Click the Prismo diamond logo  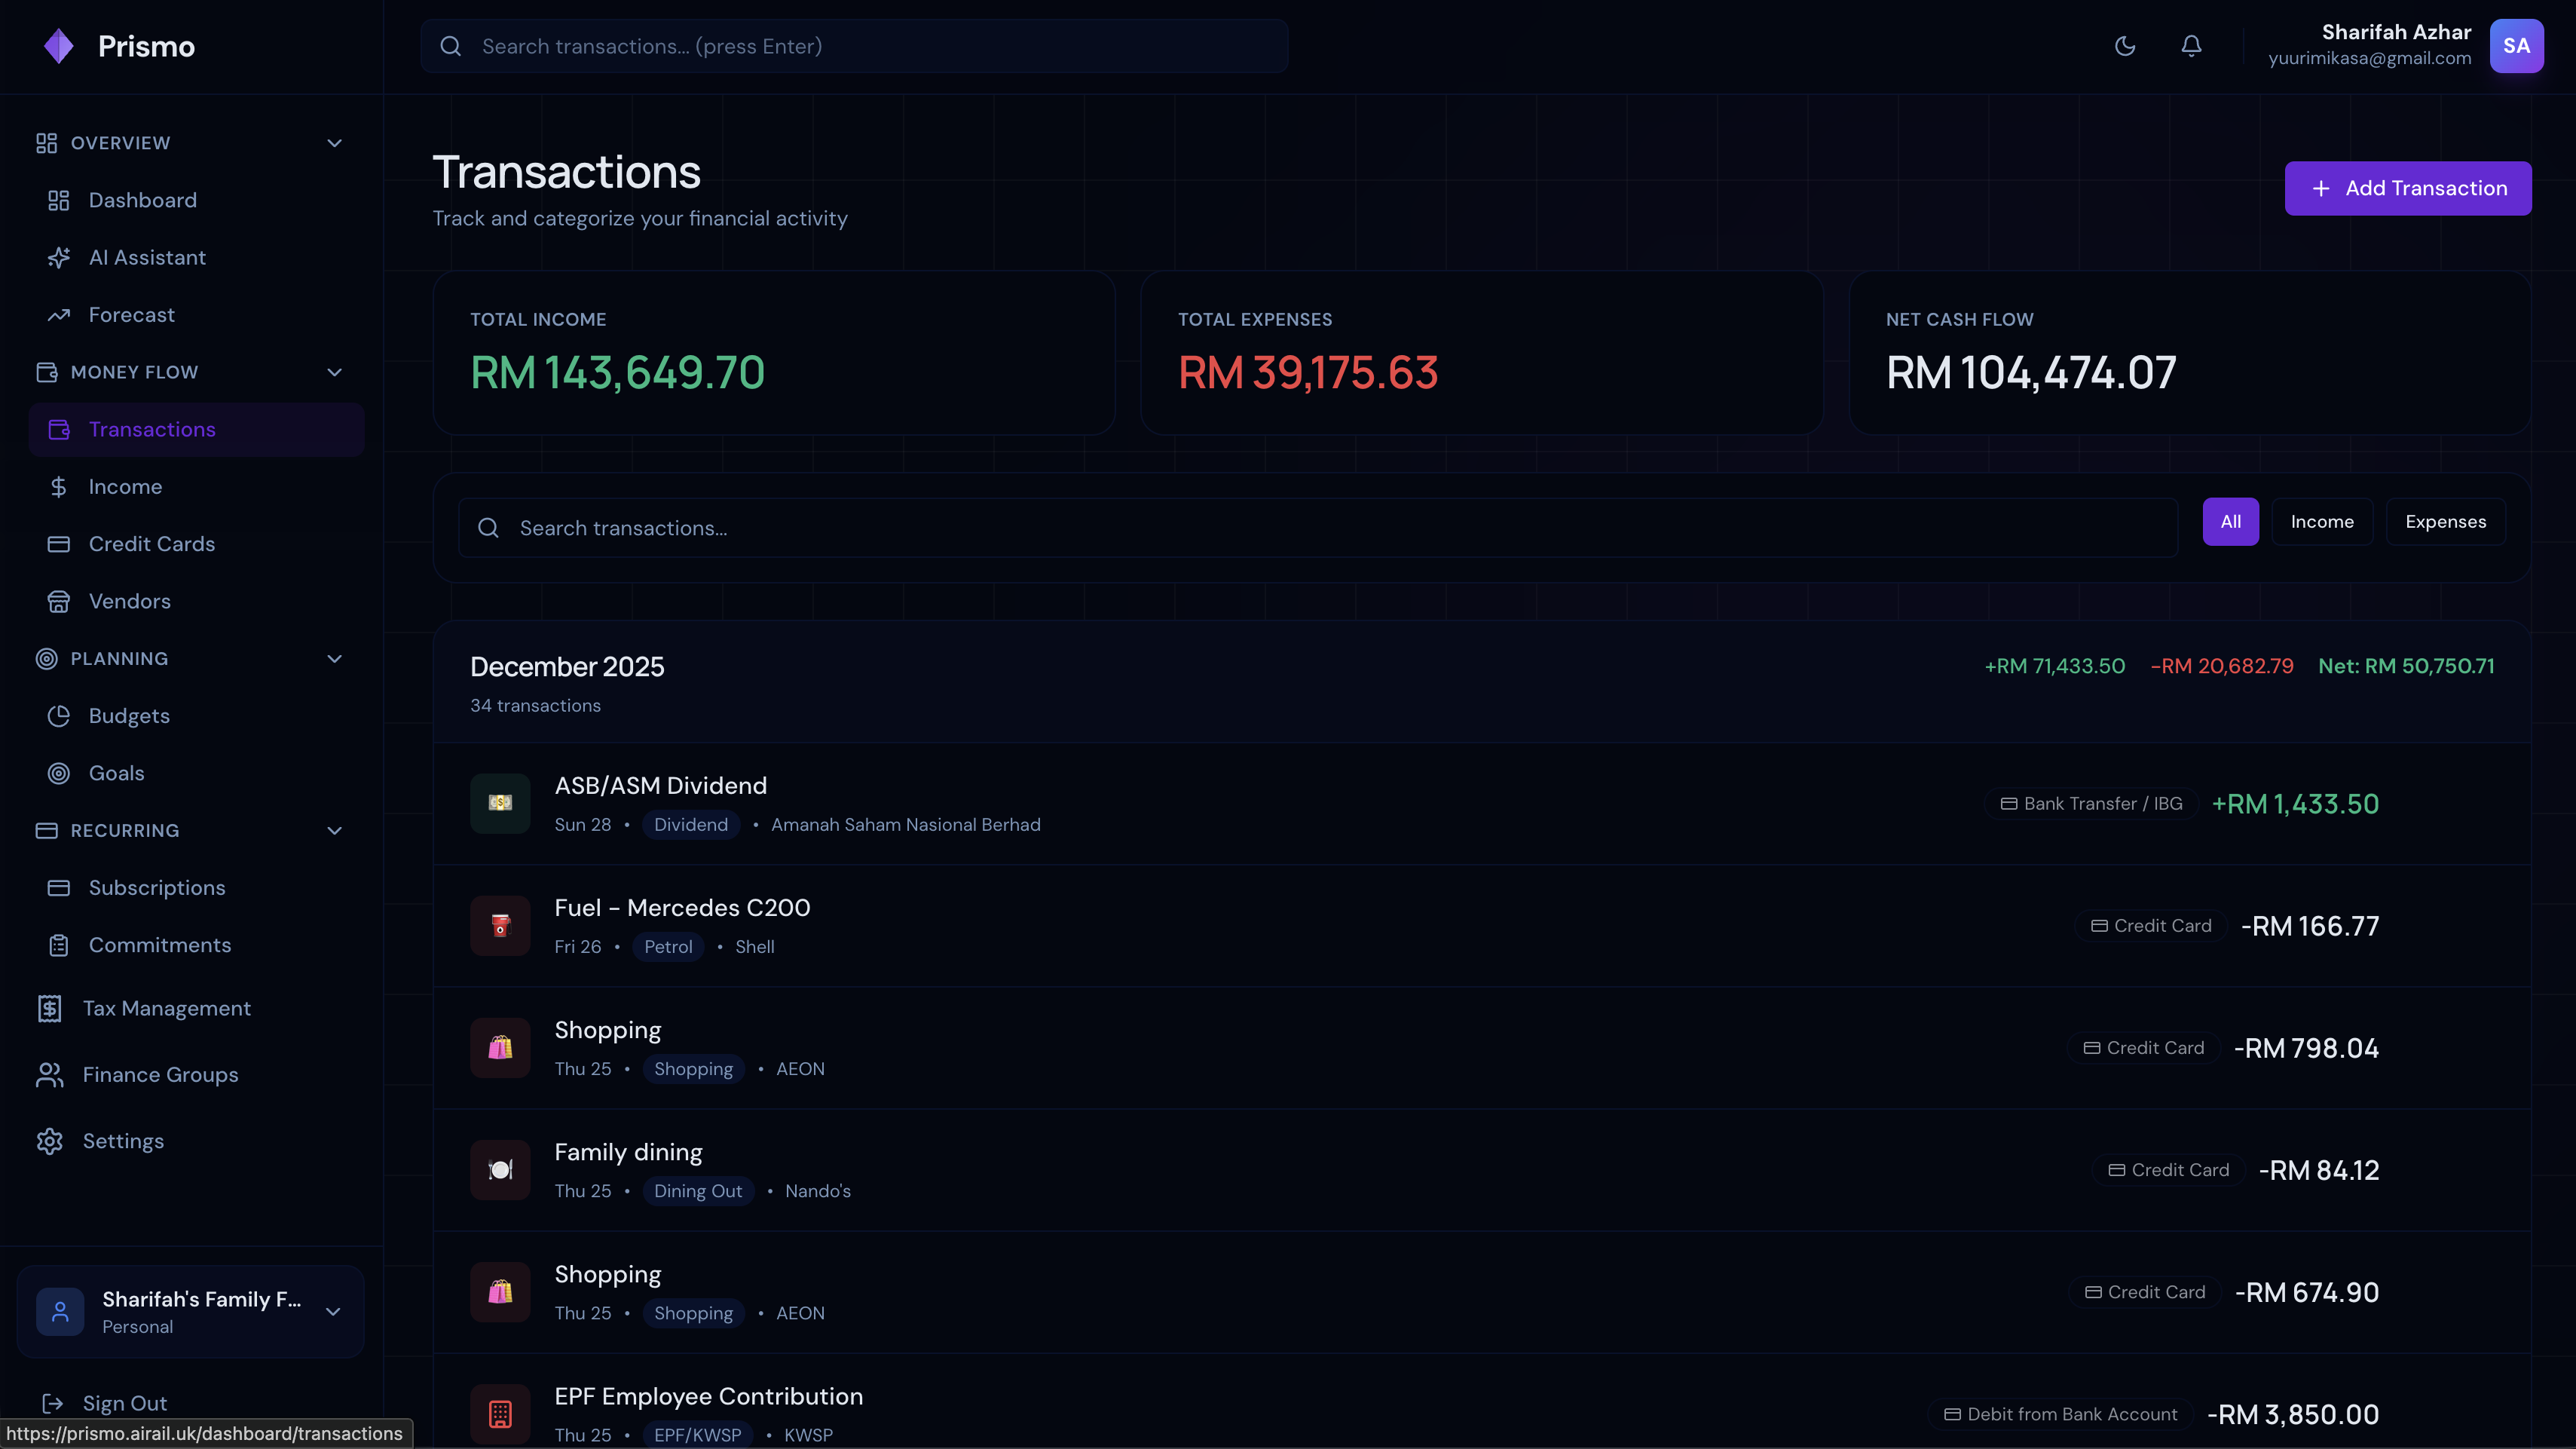[59, 46]
